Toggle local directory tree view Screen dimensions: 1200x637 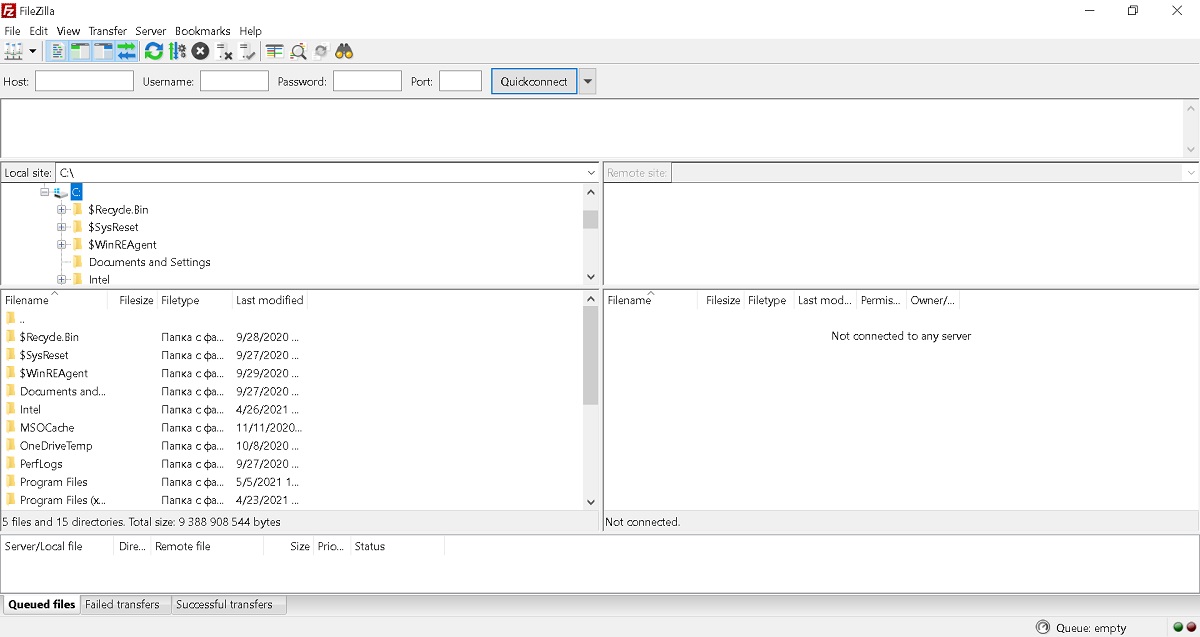[x=80, y=51]
